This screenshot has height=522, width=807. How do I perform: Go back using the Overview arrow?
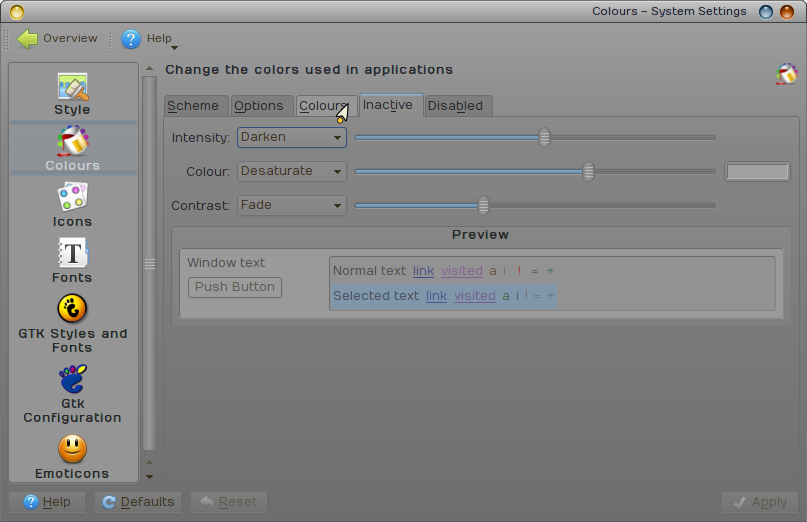tap(57, 39)
